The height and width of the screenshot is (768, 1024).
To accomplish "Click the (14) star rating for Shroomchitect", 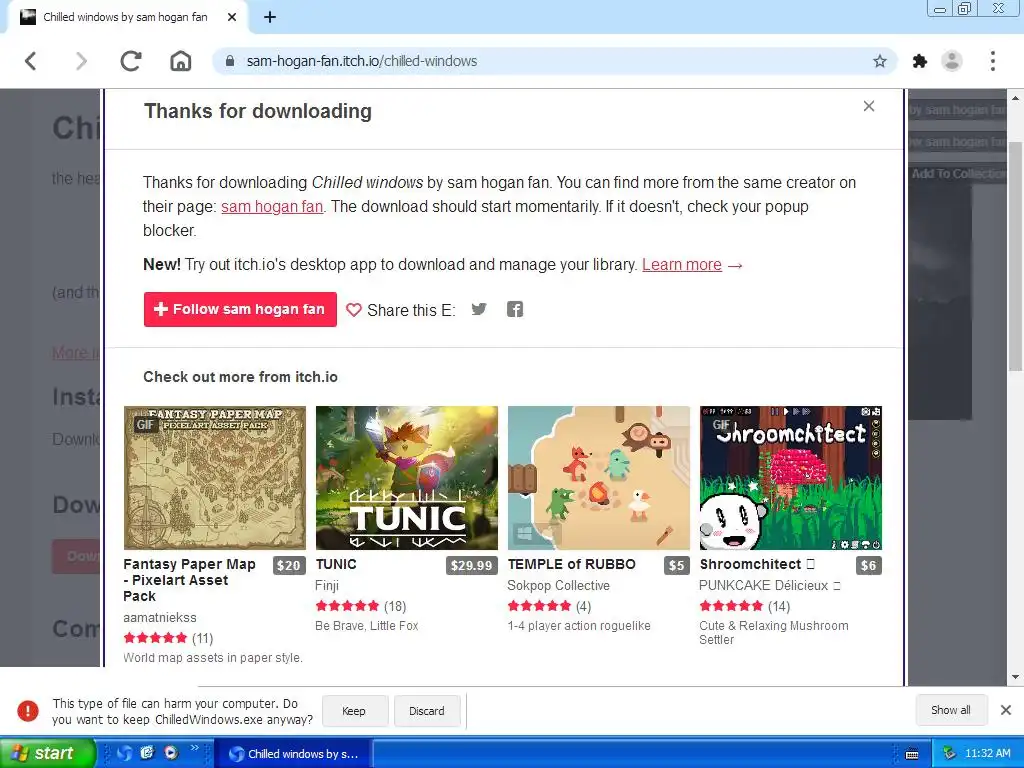I will pos(744,606).
